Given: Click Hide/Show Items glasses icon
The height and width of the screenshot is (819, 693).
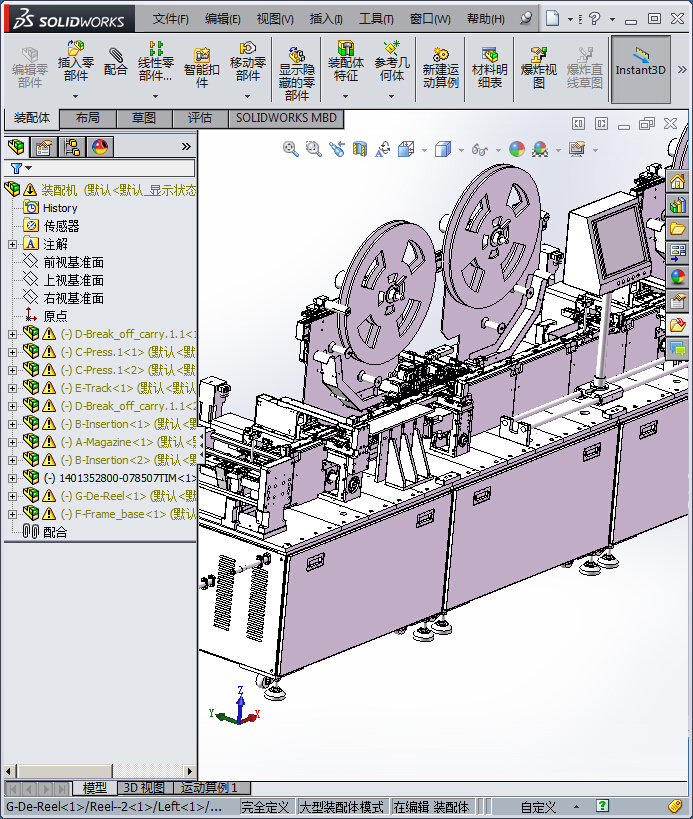Looking at the screenshot, I should point(479,150).
